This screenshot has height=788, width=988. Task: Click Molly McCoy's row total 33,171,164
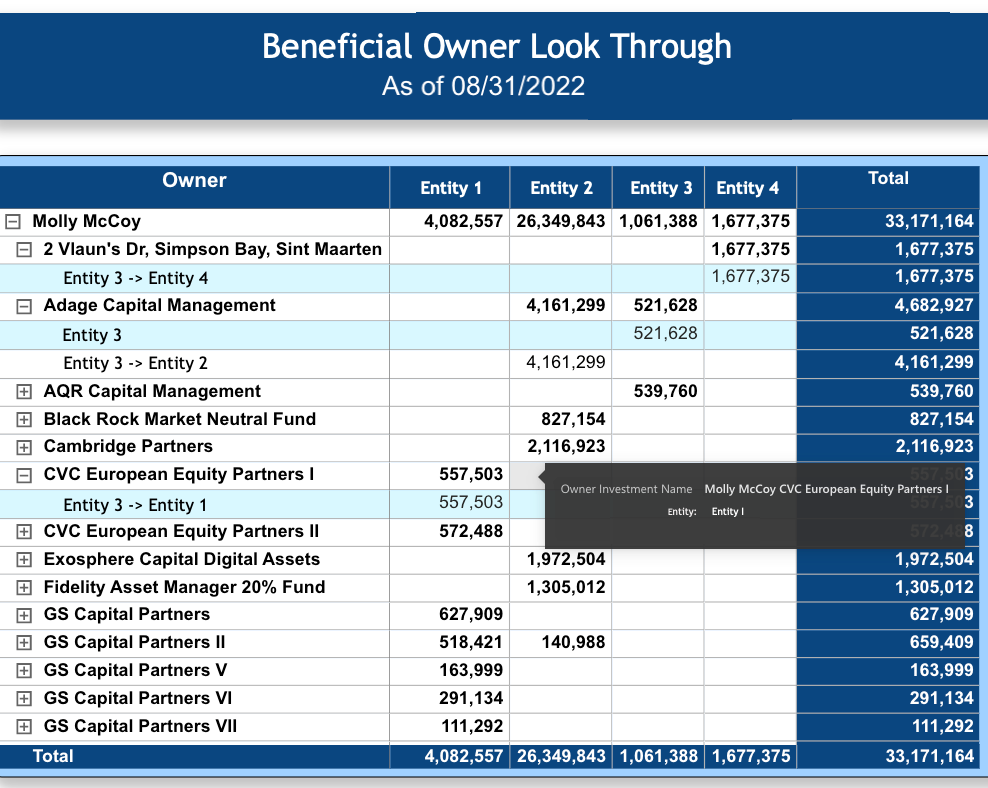pyautogui.click(x=929, y=221)
